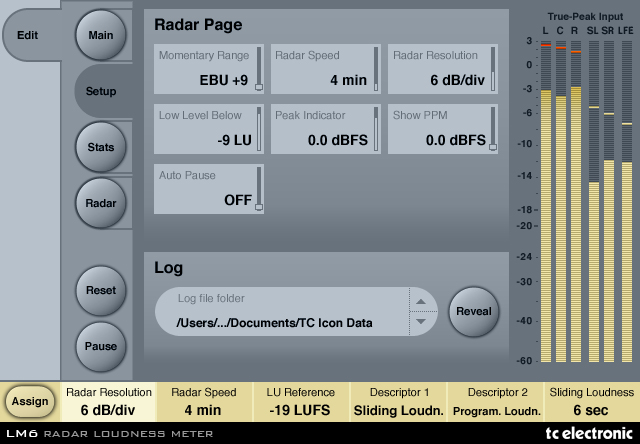Viewport: 640px width, 444px height.
Task: Click the Show PPM slider
Action: pyautogui.click(x=493, y=129)
